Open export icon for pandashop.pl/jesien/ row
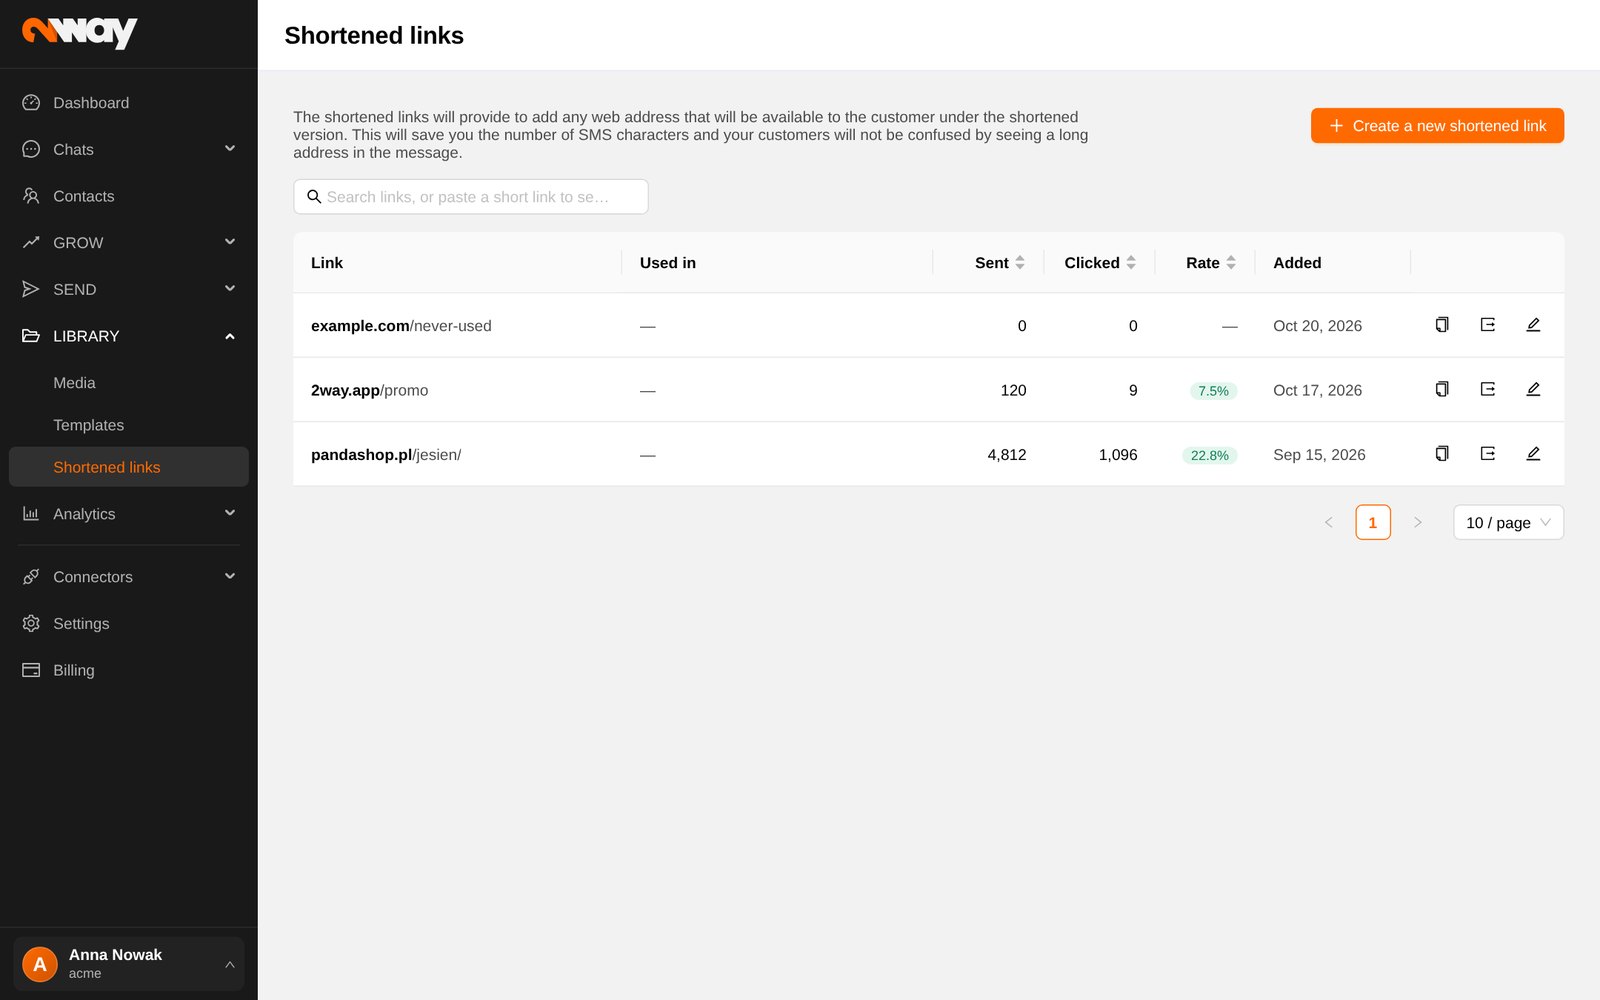 point(1488,454)
